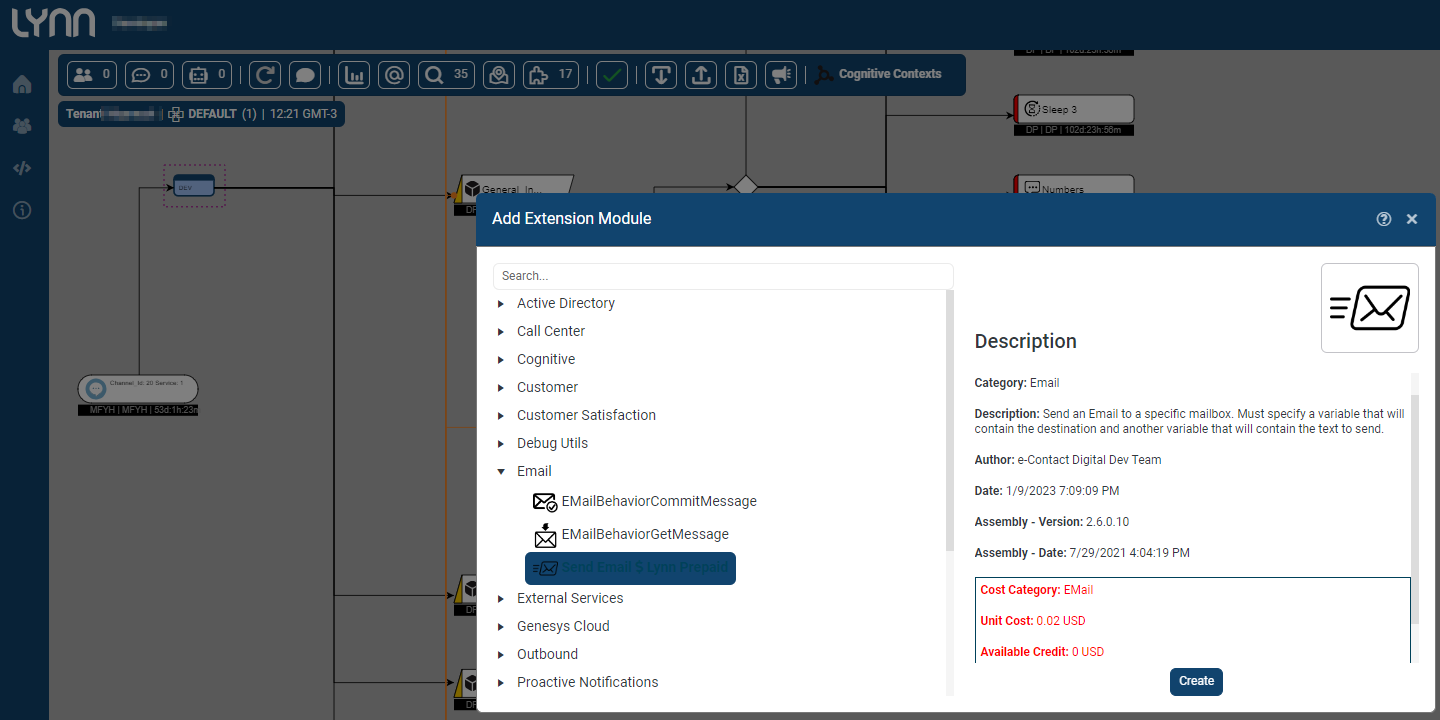Open the users counter button in toolbar
Image resolution: width=1440 pixels, height=720 pixels.
click(x=92, y=75)
